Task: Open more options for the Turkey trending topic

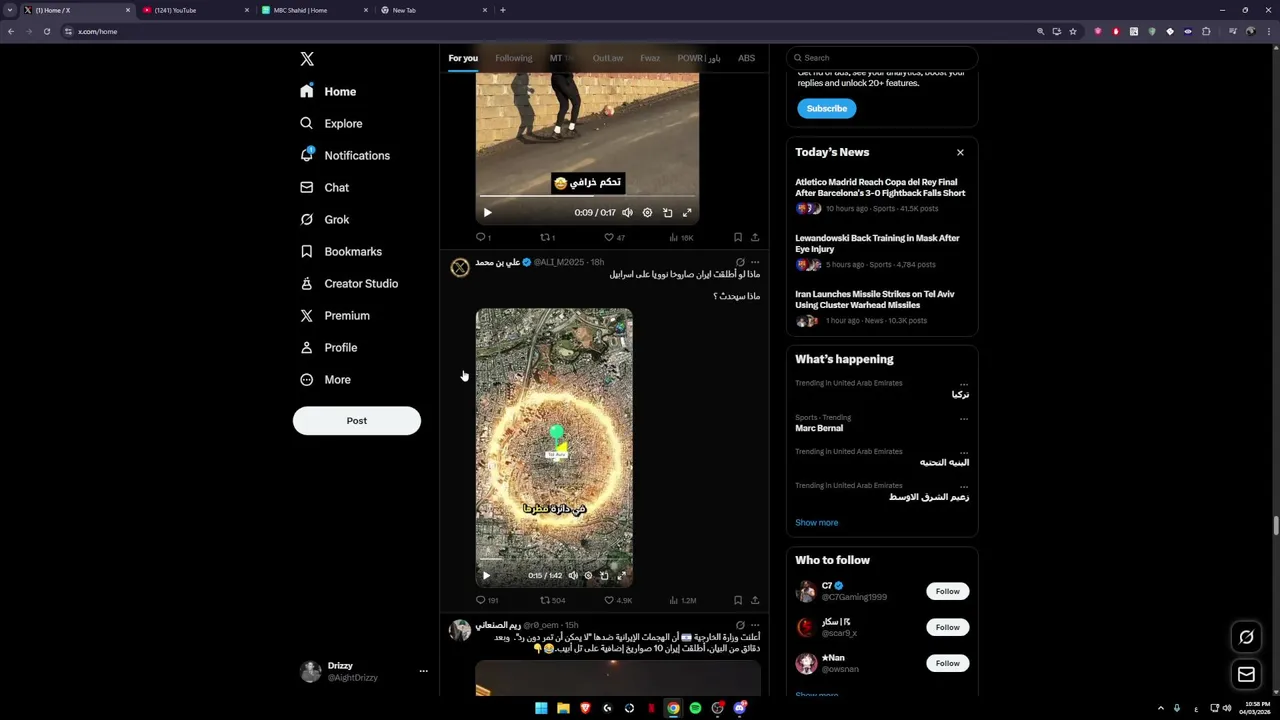Action: click(964, 384)
